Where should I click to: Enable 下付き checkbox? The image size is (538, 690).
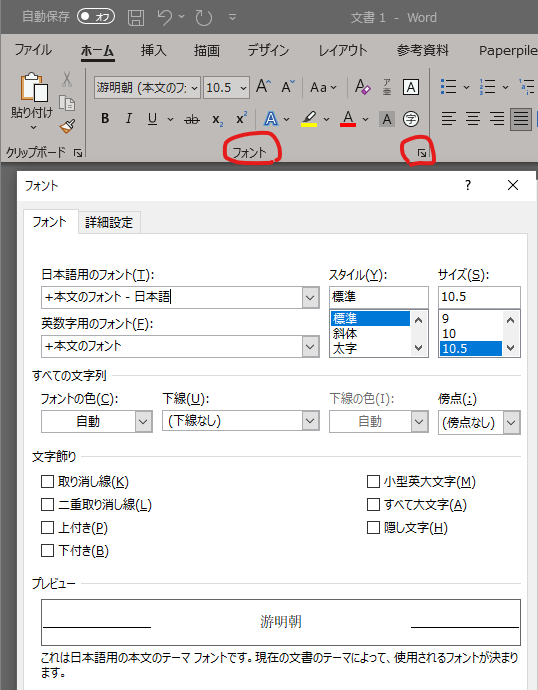click(x=47, y=550)
